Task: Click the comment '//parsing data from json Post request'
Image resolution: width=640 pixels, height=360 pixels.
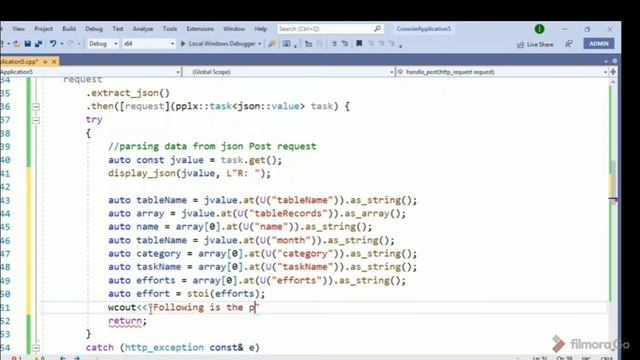Action: 212,147
